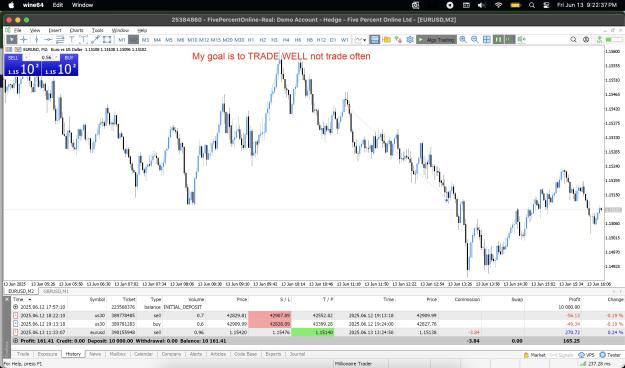Select the equidistant channel tool
The width and height of the screenshot is (625, 368).
(60, 39)
